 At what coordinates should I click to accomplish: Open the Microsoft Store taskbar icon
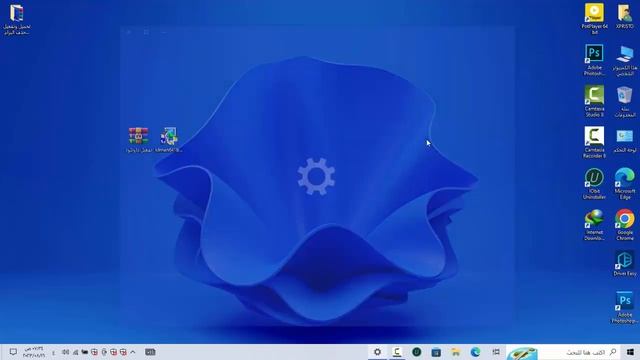coord(436,352)
